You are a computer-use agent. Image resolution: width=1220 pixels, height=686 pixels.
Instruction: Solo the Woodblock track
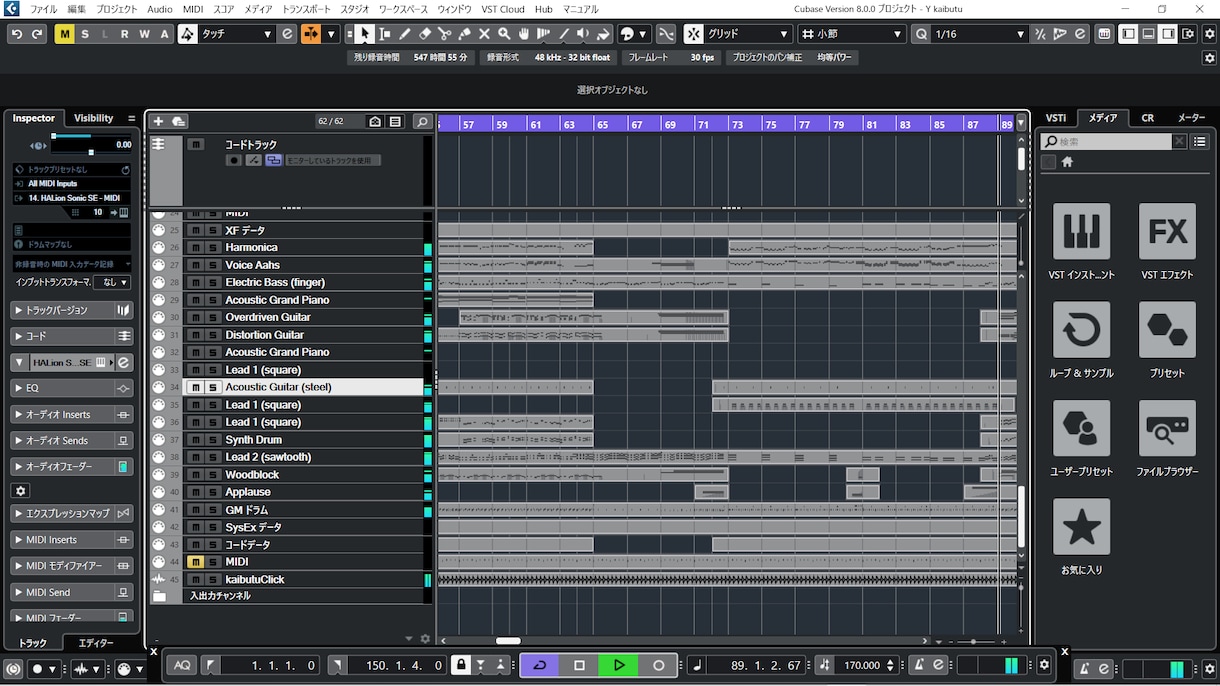pos(212,475)
